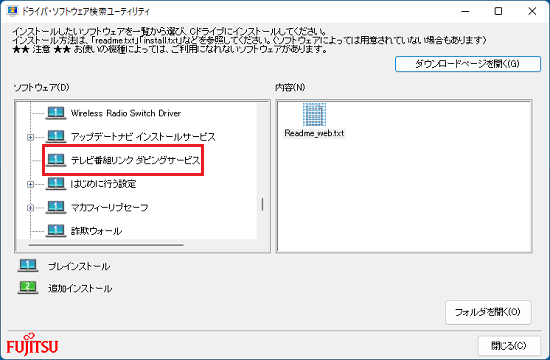This screenshot has width=550, height=360.
Task: Click the blue プレインストール legend icon
Action: pyautogui.click(x=28, y=266)
